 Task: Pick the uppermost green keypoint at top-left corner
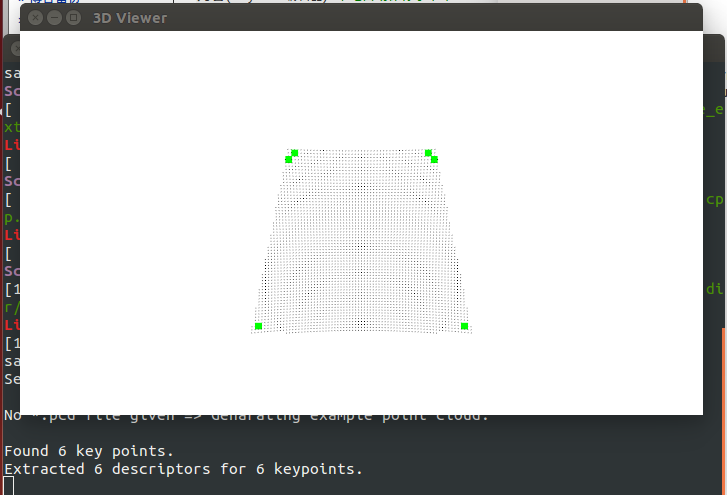294,153
